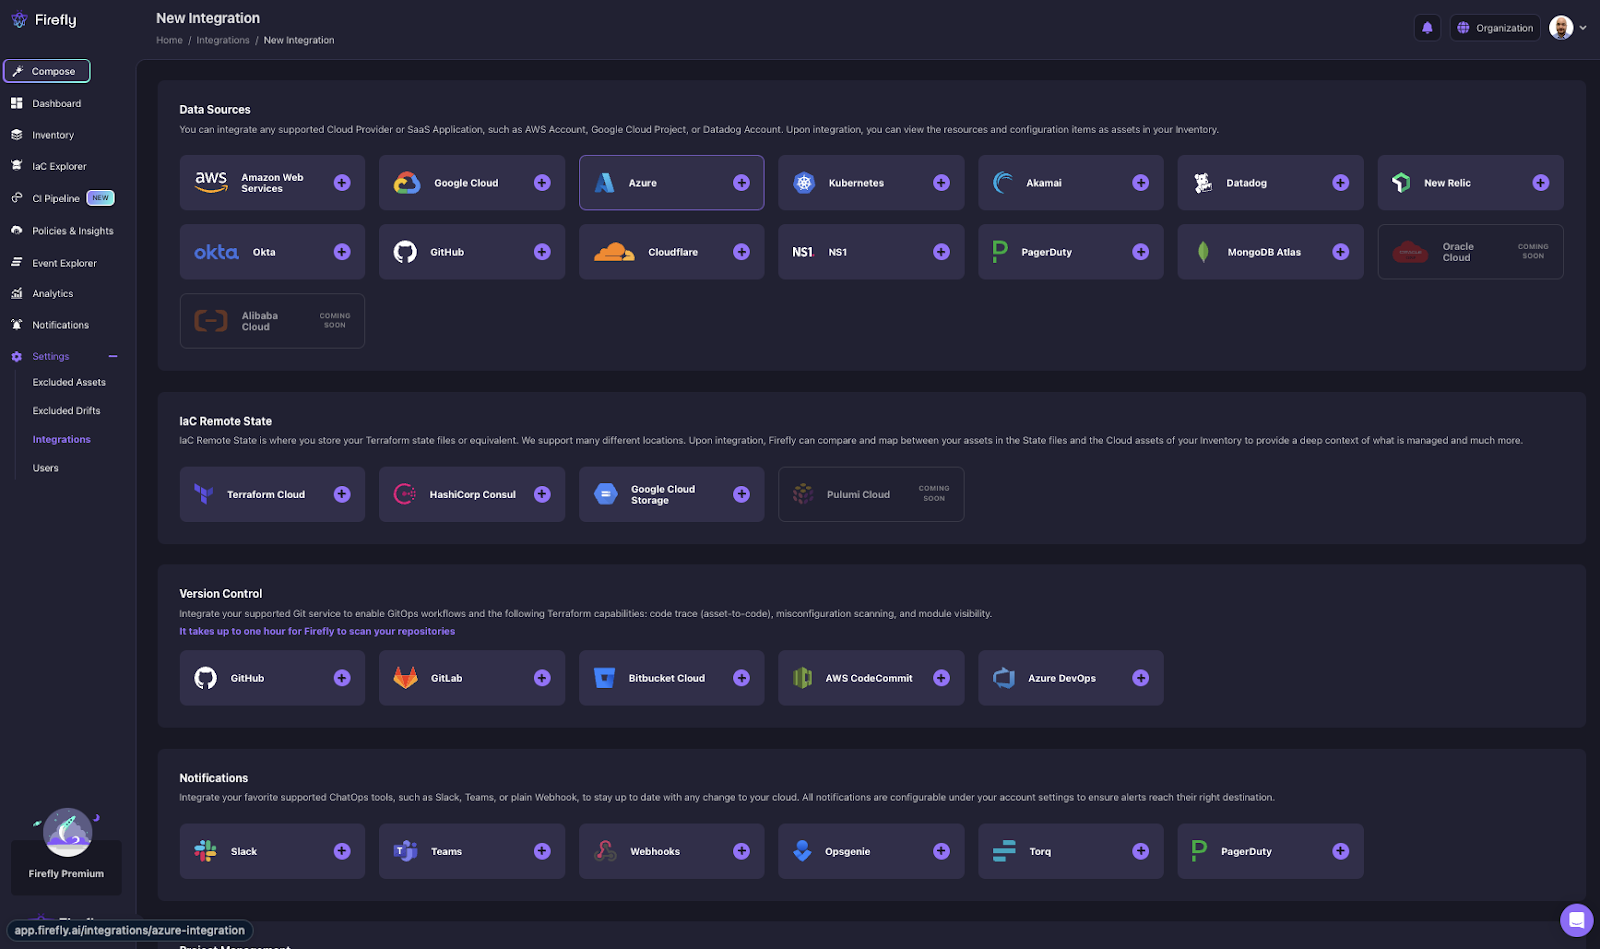Add Google Cloud Storage with plus icon

pyautogui.click(x=741, y=494)
